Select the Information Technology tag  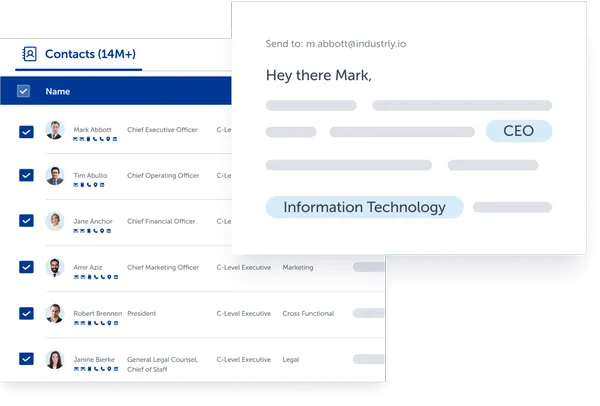point(364,207)
